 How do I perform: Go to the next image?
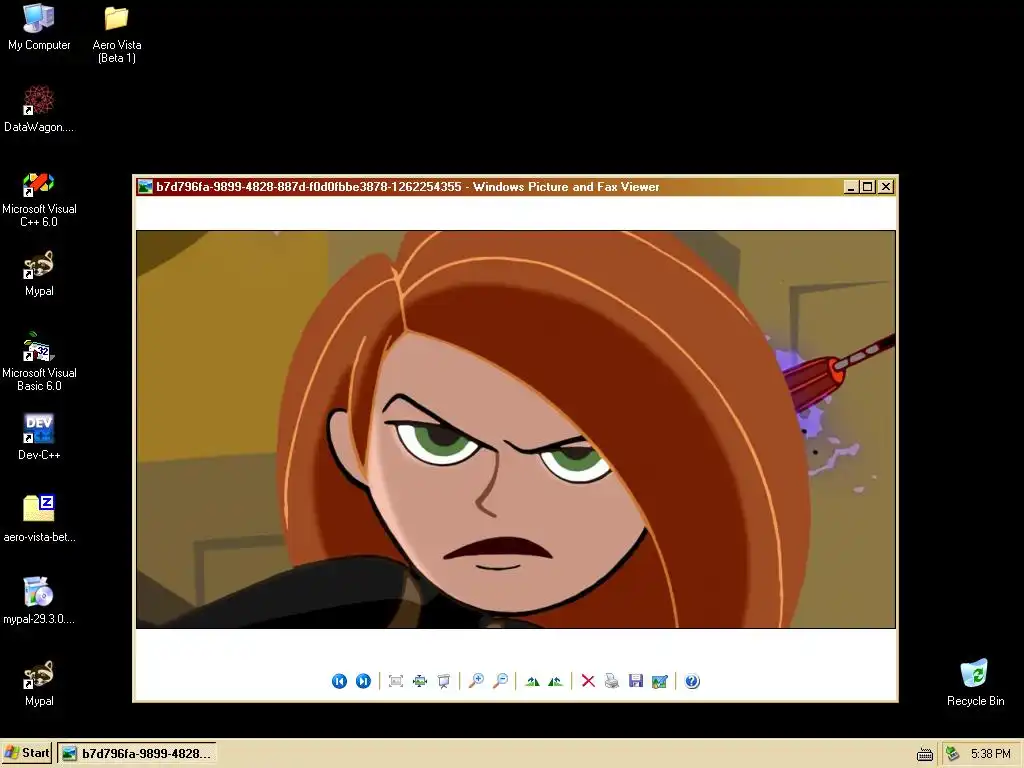[363, 681]
